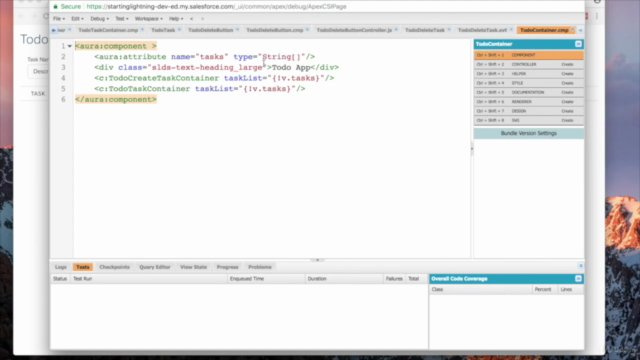640x360 pixels.
Task: Open the File menu
Action: 59,19
